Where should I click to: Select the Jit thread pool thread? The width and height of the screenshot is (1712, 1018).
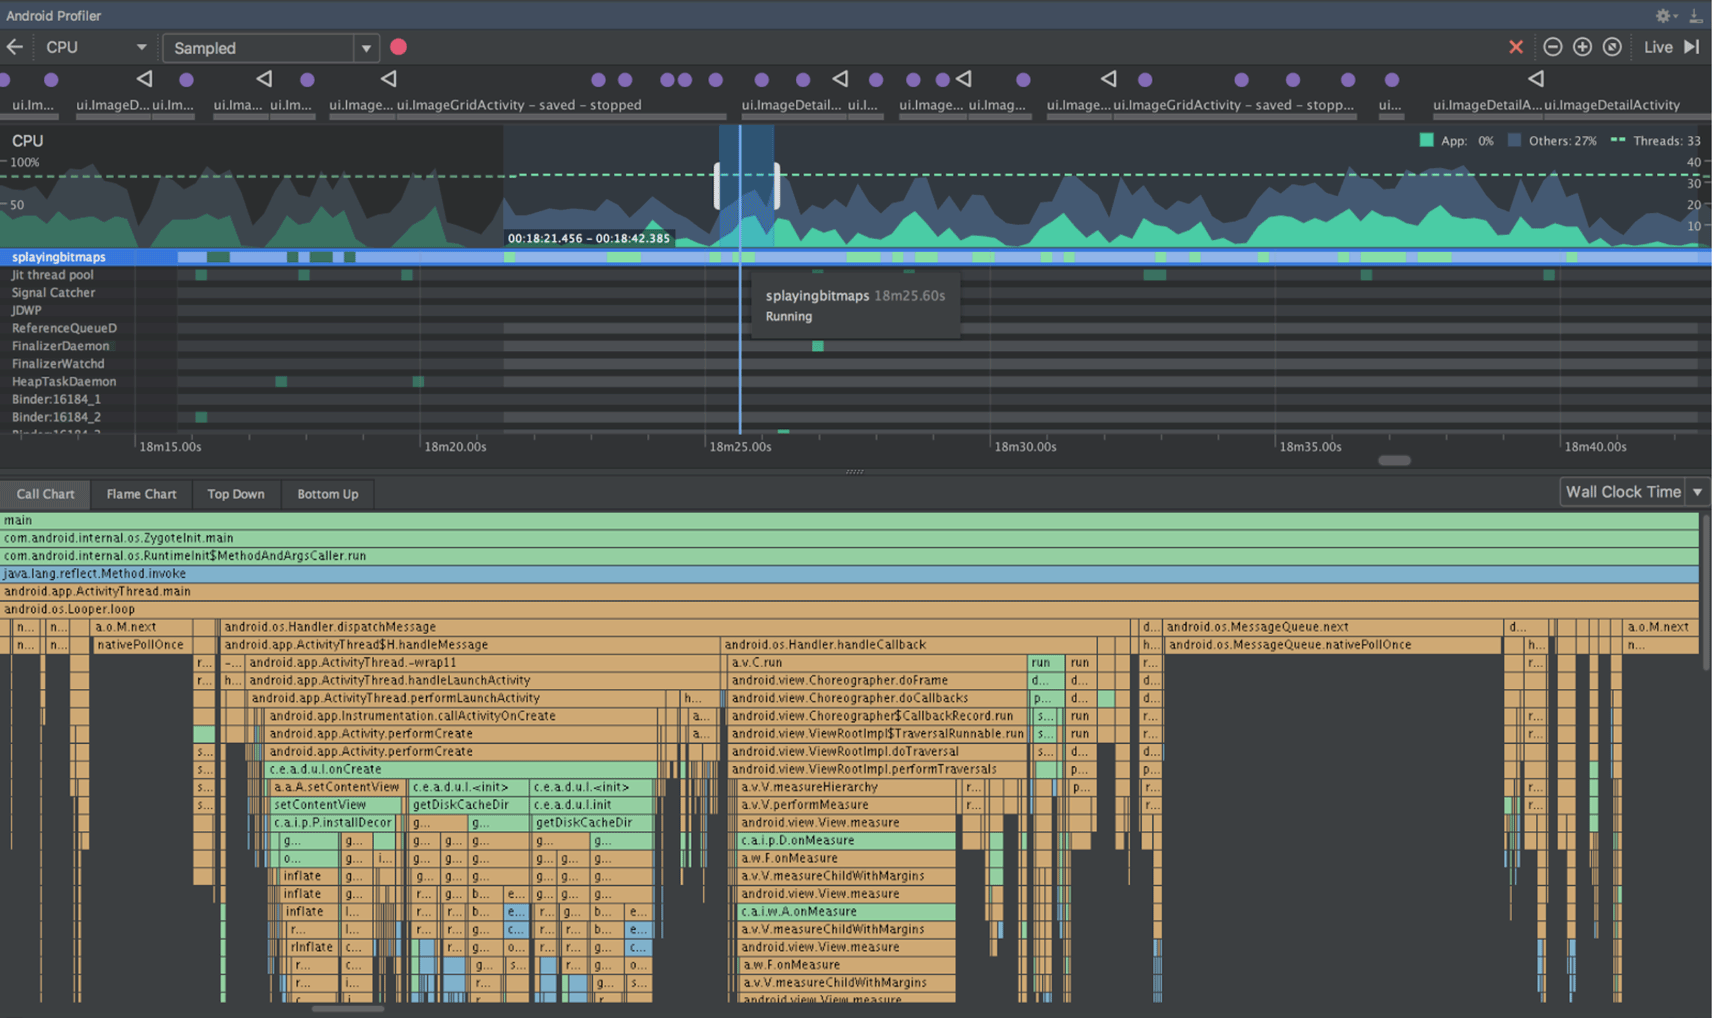pos(53,275)
